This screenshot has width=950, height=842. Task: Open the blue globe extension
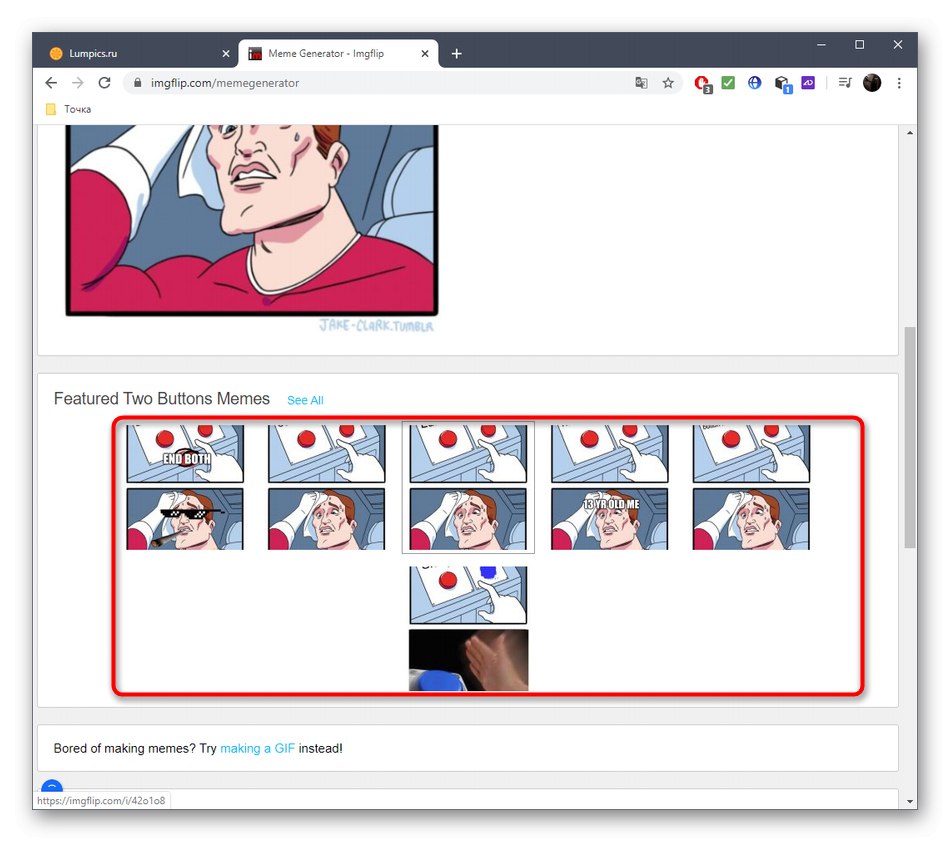click(x=754, y=82)
